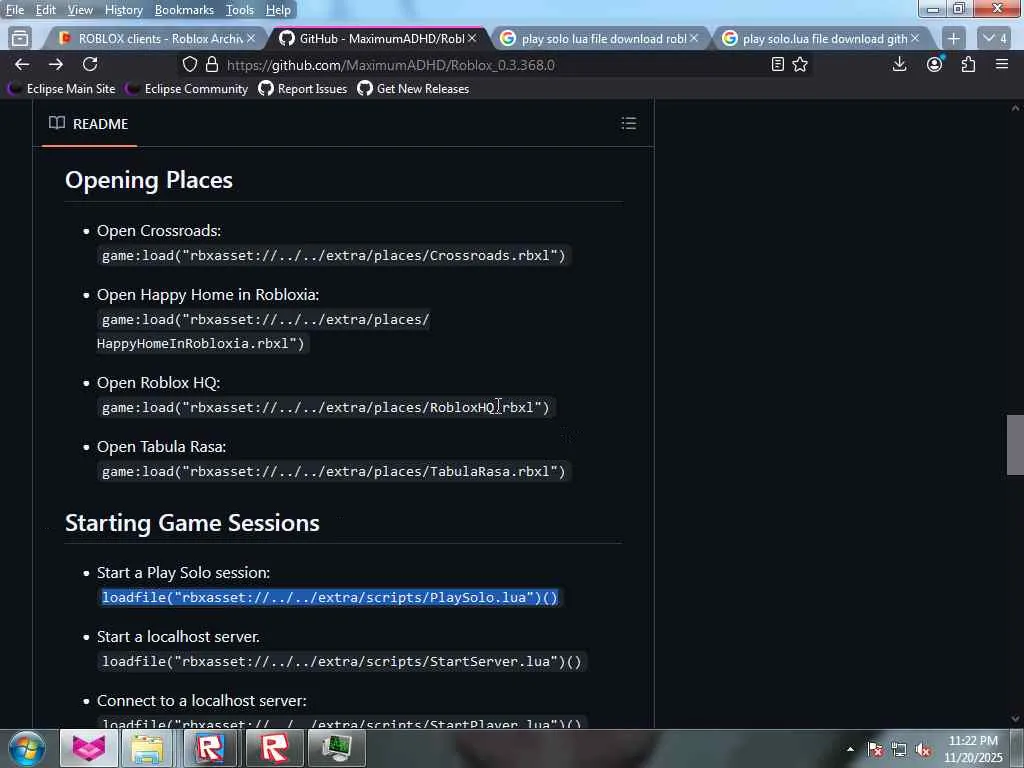Open the Firefox account icon
Viewport: 1024px width, 768px height.
coord(935,64)
